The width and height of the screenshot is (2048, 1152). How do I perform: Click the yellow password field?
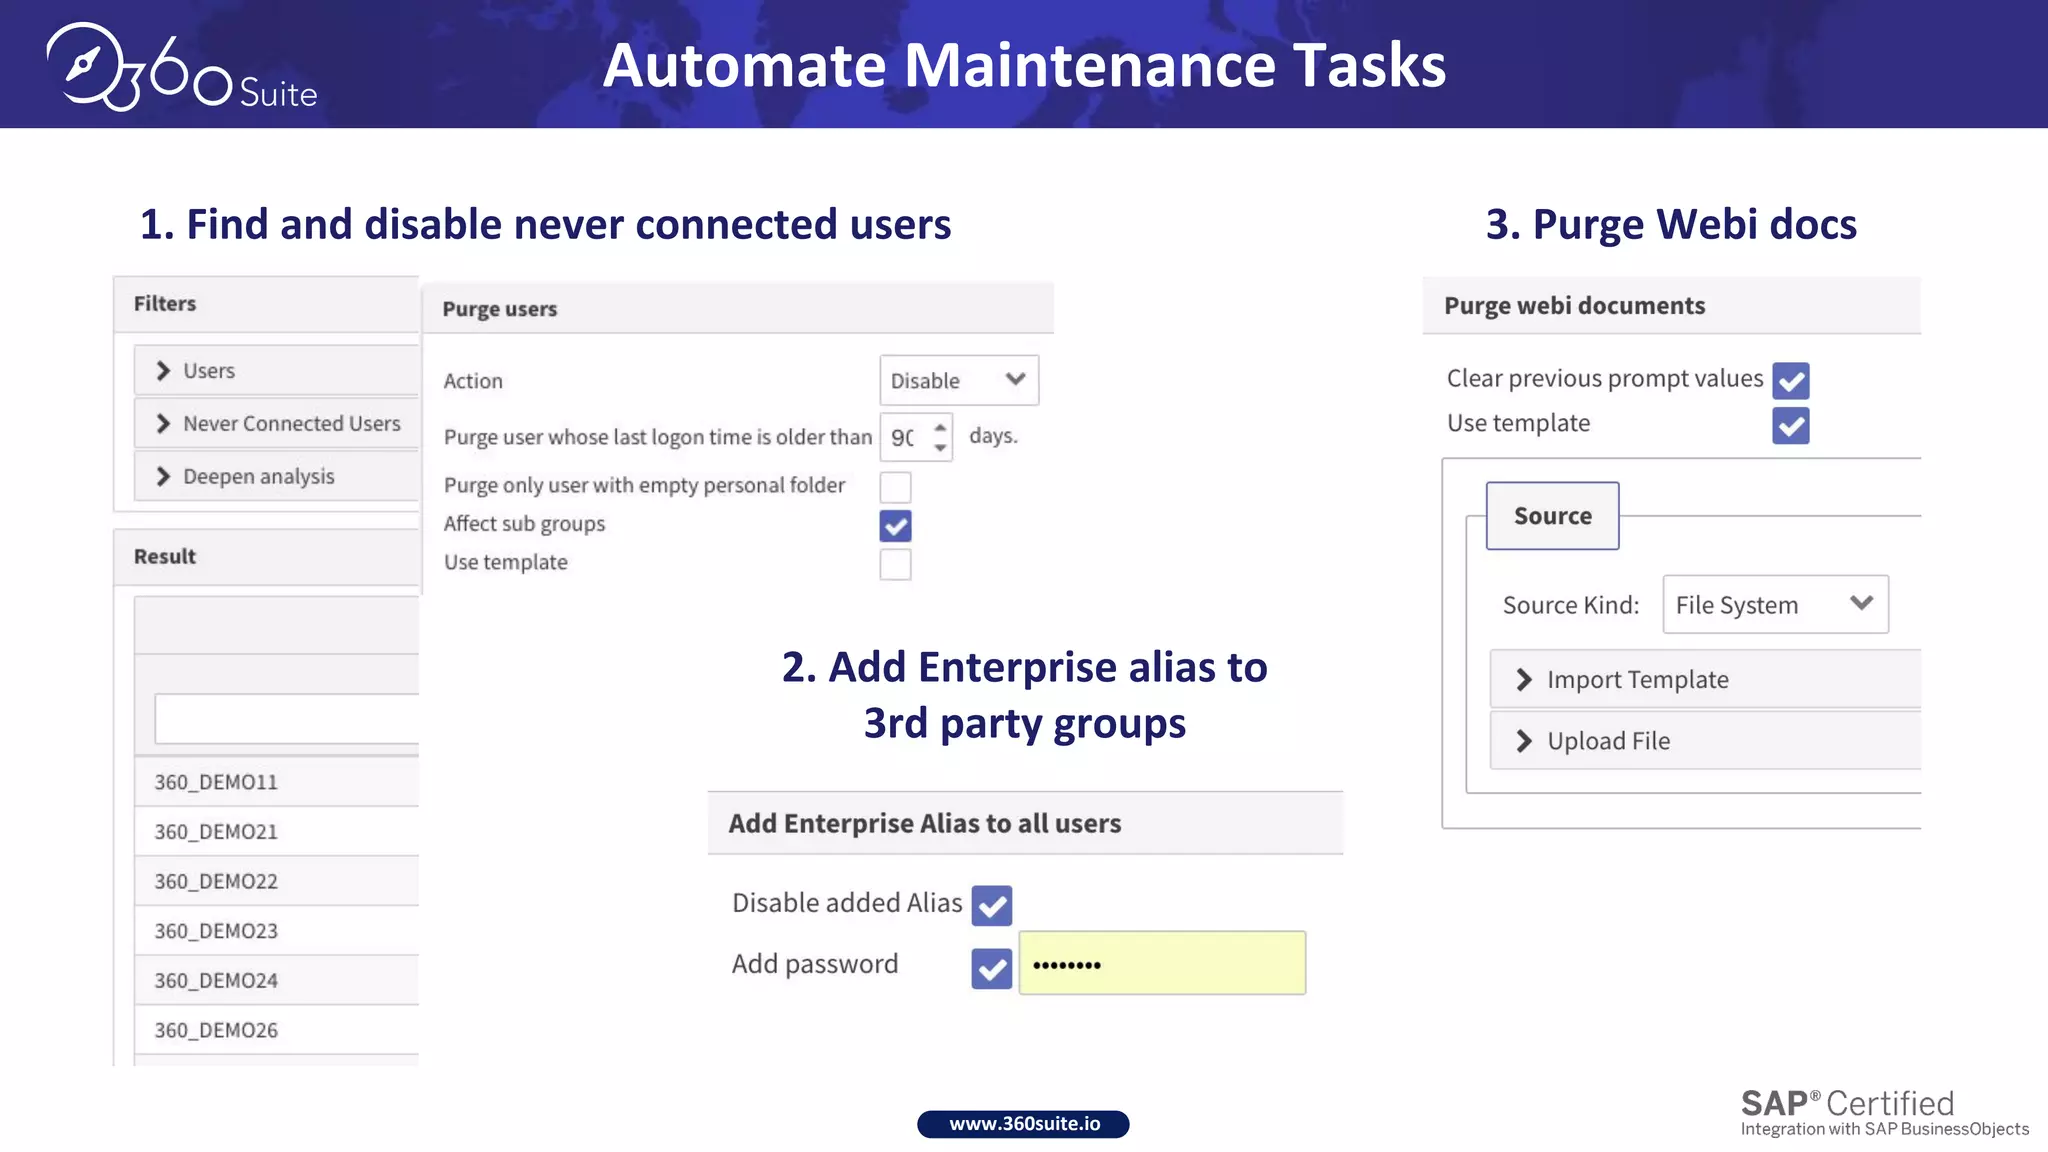coord(1162,963)
